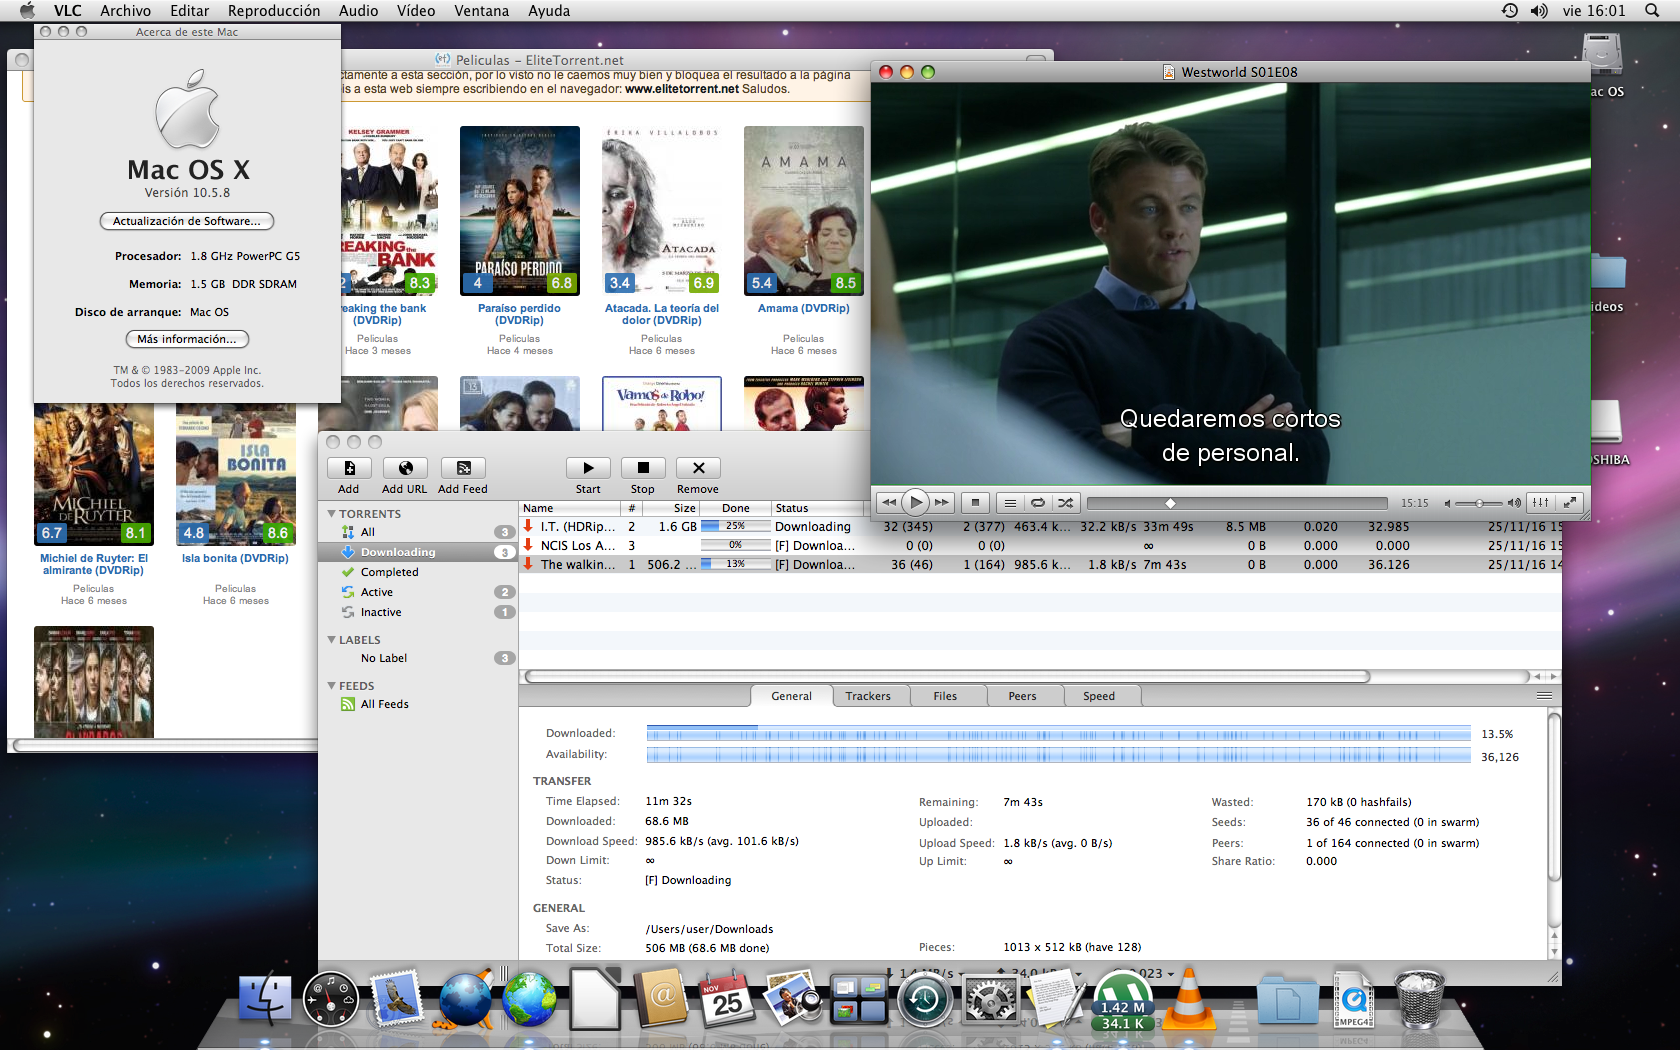Toggle VLC fullscreen mode
Screen dimensions: 1680x1050
(x=1570, y=503)
